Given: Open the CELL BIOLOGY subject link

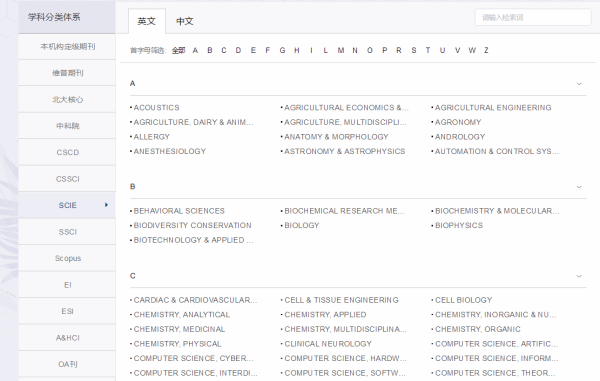Looking at the screenshot, I should click(463, 300).
